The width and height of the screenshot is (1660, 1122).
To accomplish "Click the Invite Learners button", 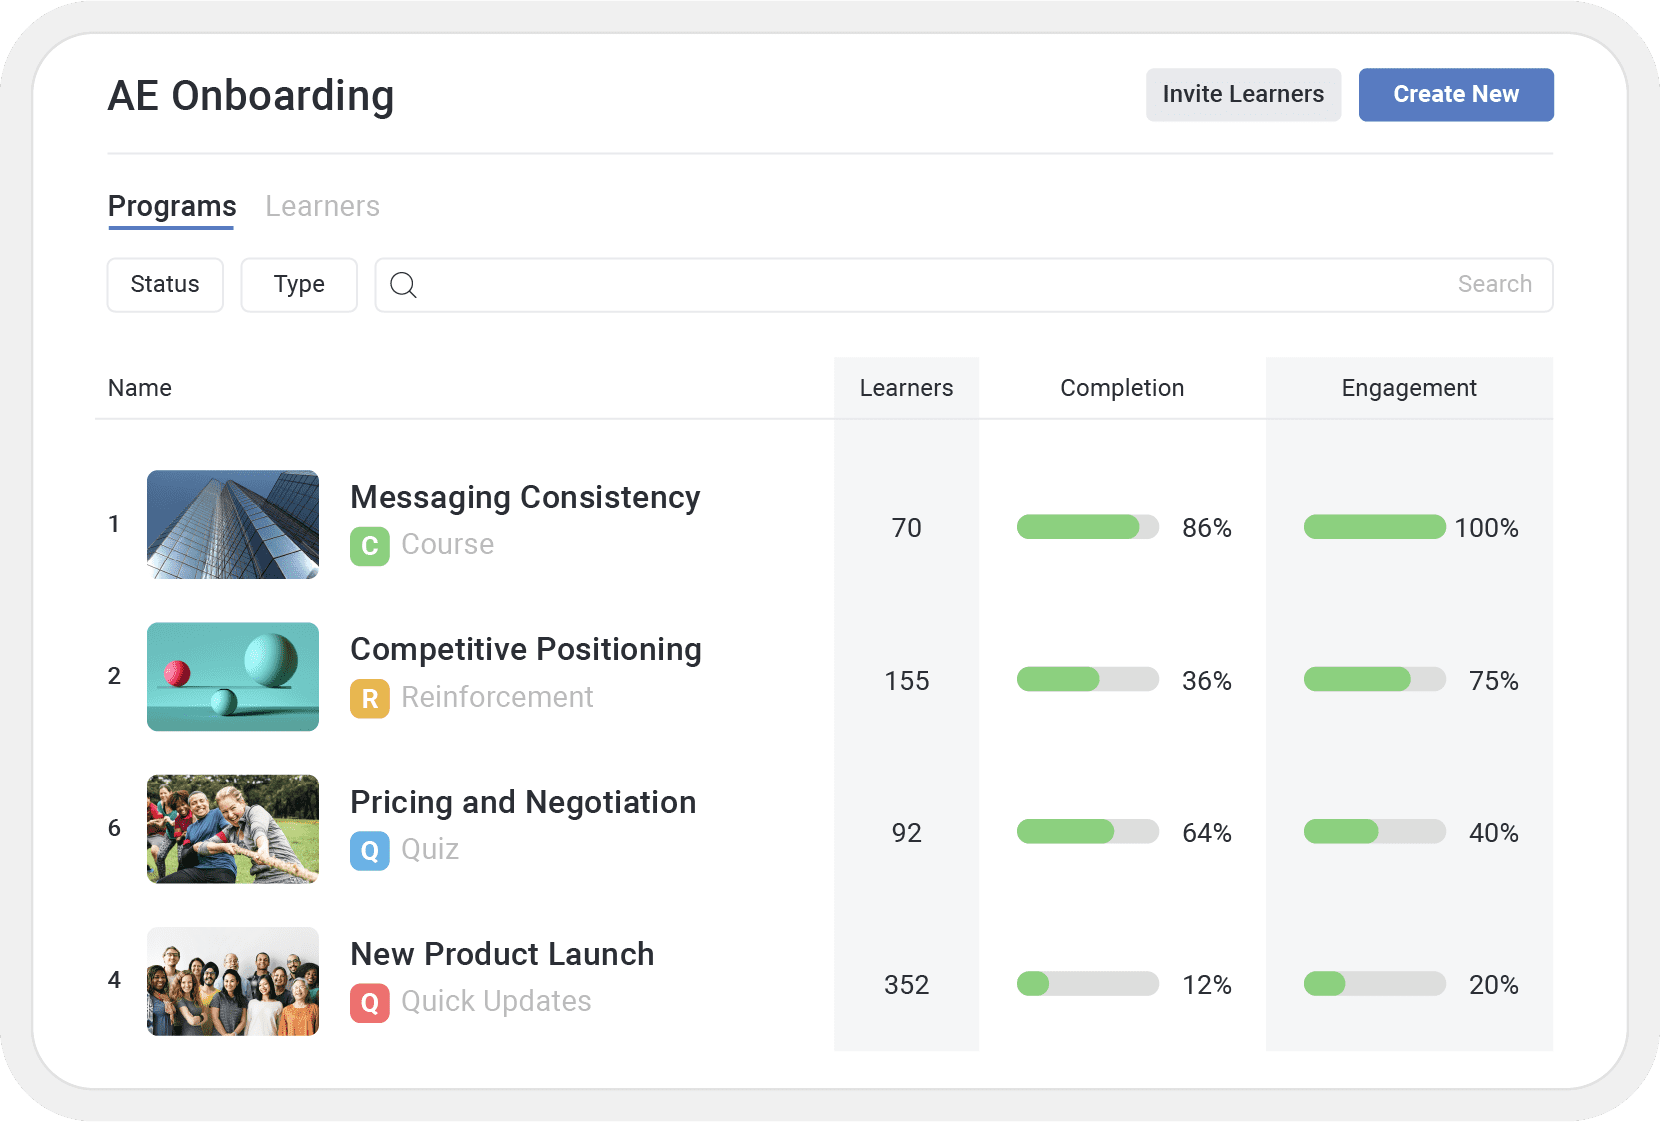I will 1243,94.
